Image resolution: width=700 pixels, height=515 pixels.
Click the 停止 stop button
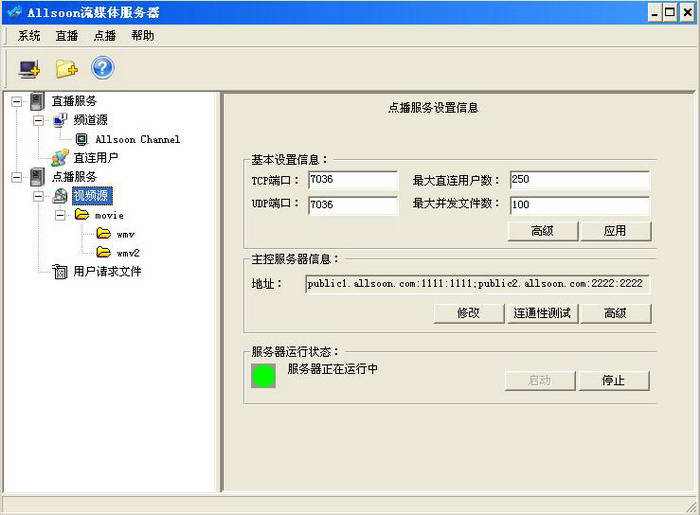coord(614,380)
